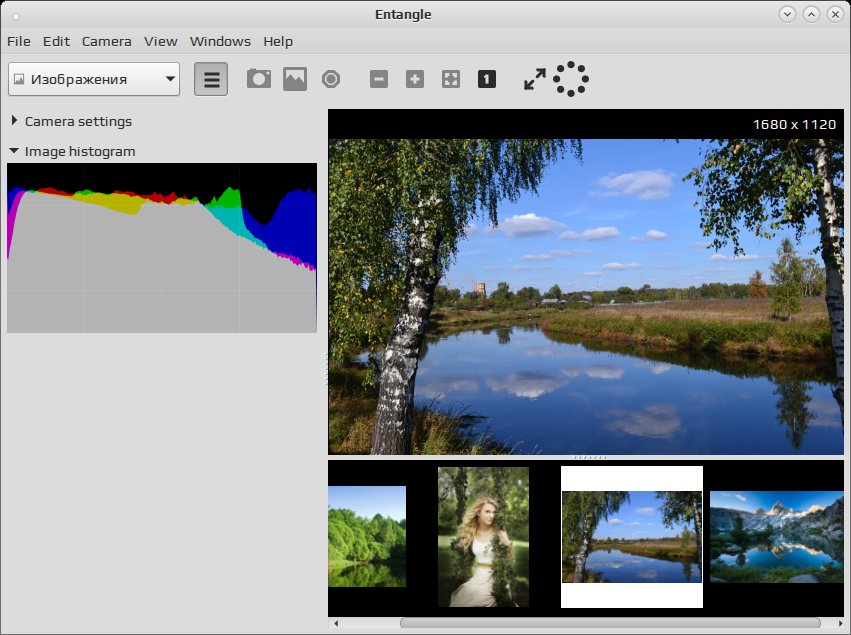Select the blonde woman portrait thumbnail

pyautogui.click(x=484, y=537)
